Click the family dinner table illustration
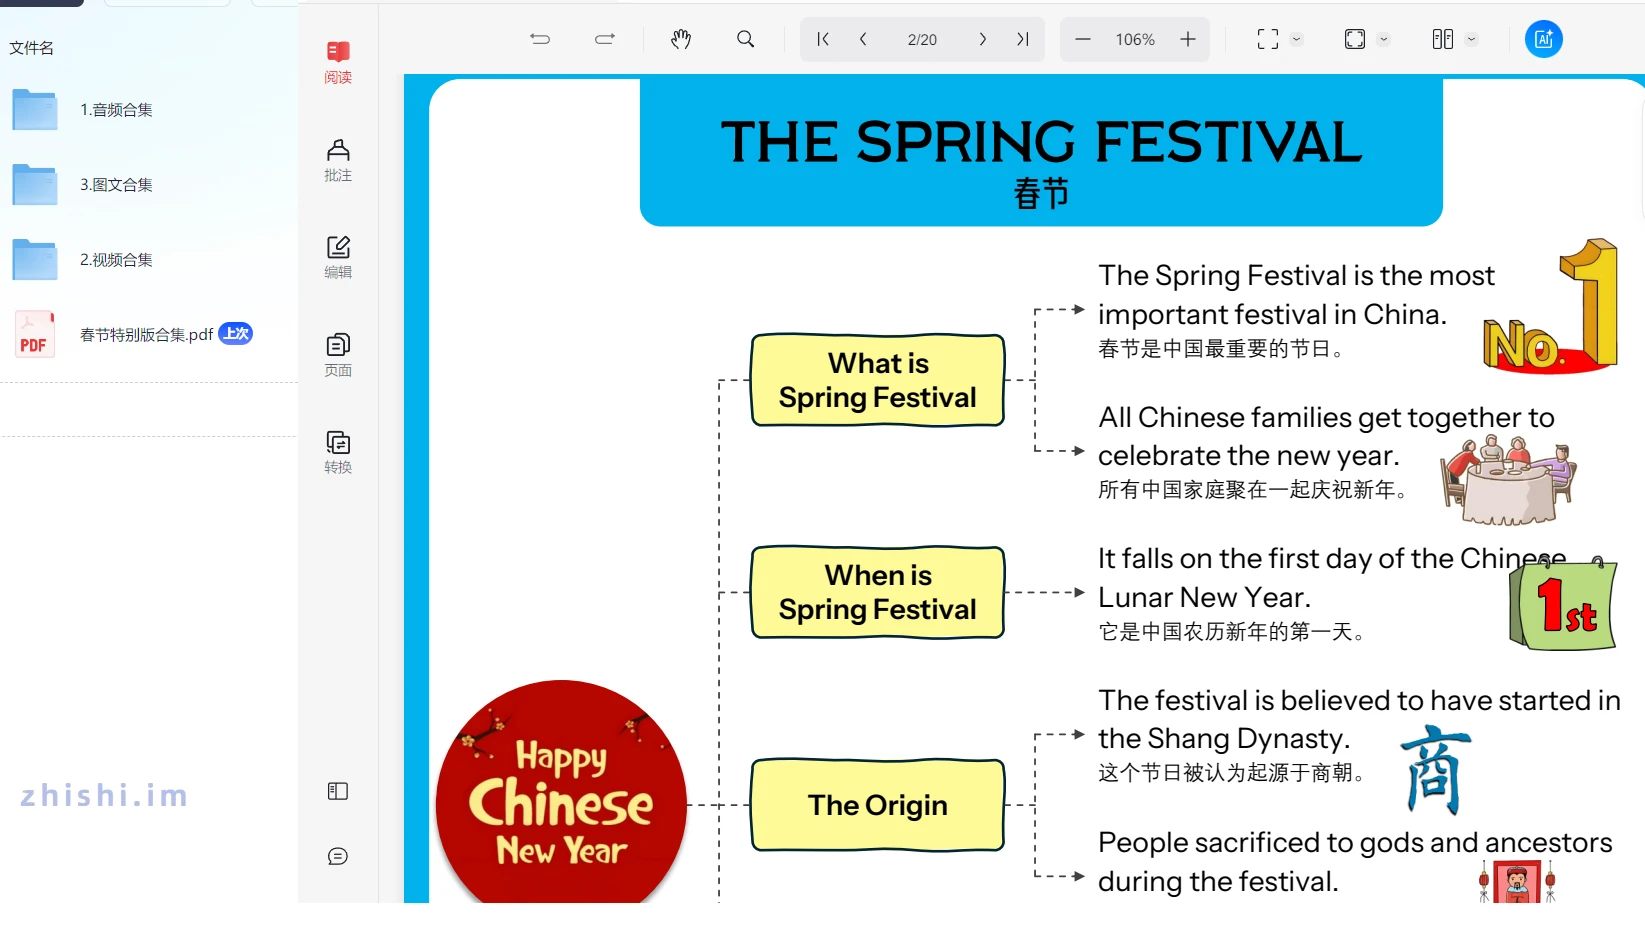Screen dimensions: 1645x935 (1508, 481)
